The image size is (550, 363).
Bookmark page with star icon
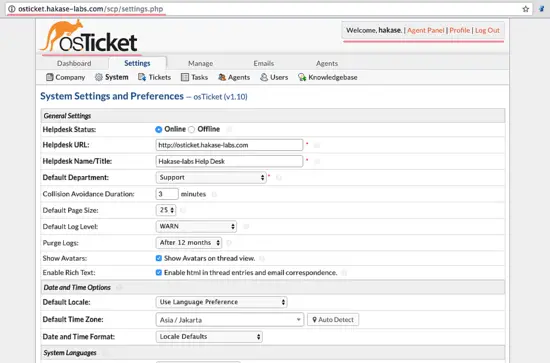click(x=525, y=9)
